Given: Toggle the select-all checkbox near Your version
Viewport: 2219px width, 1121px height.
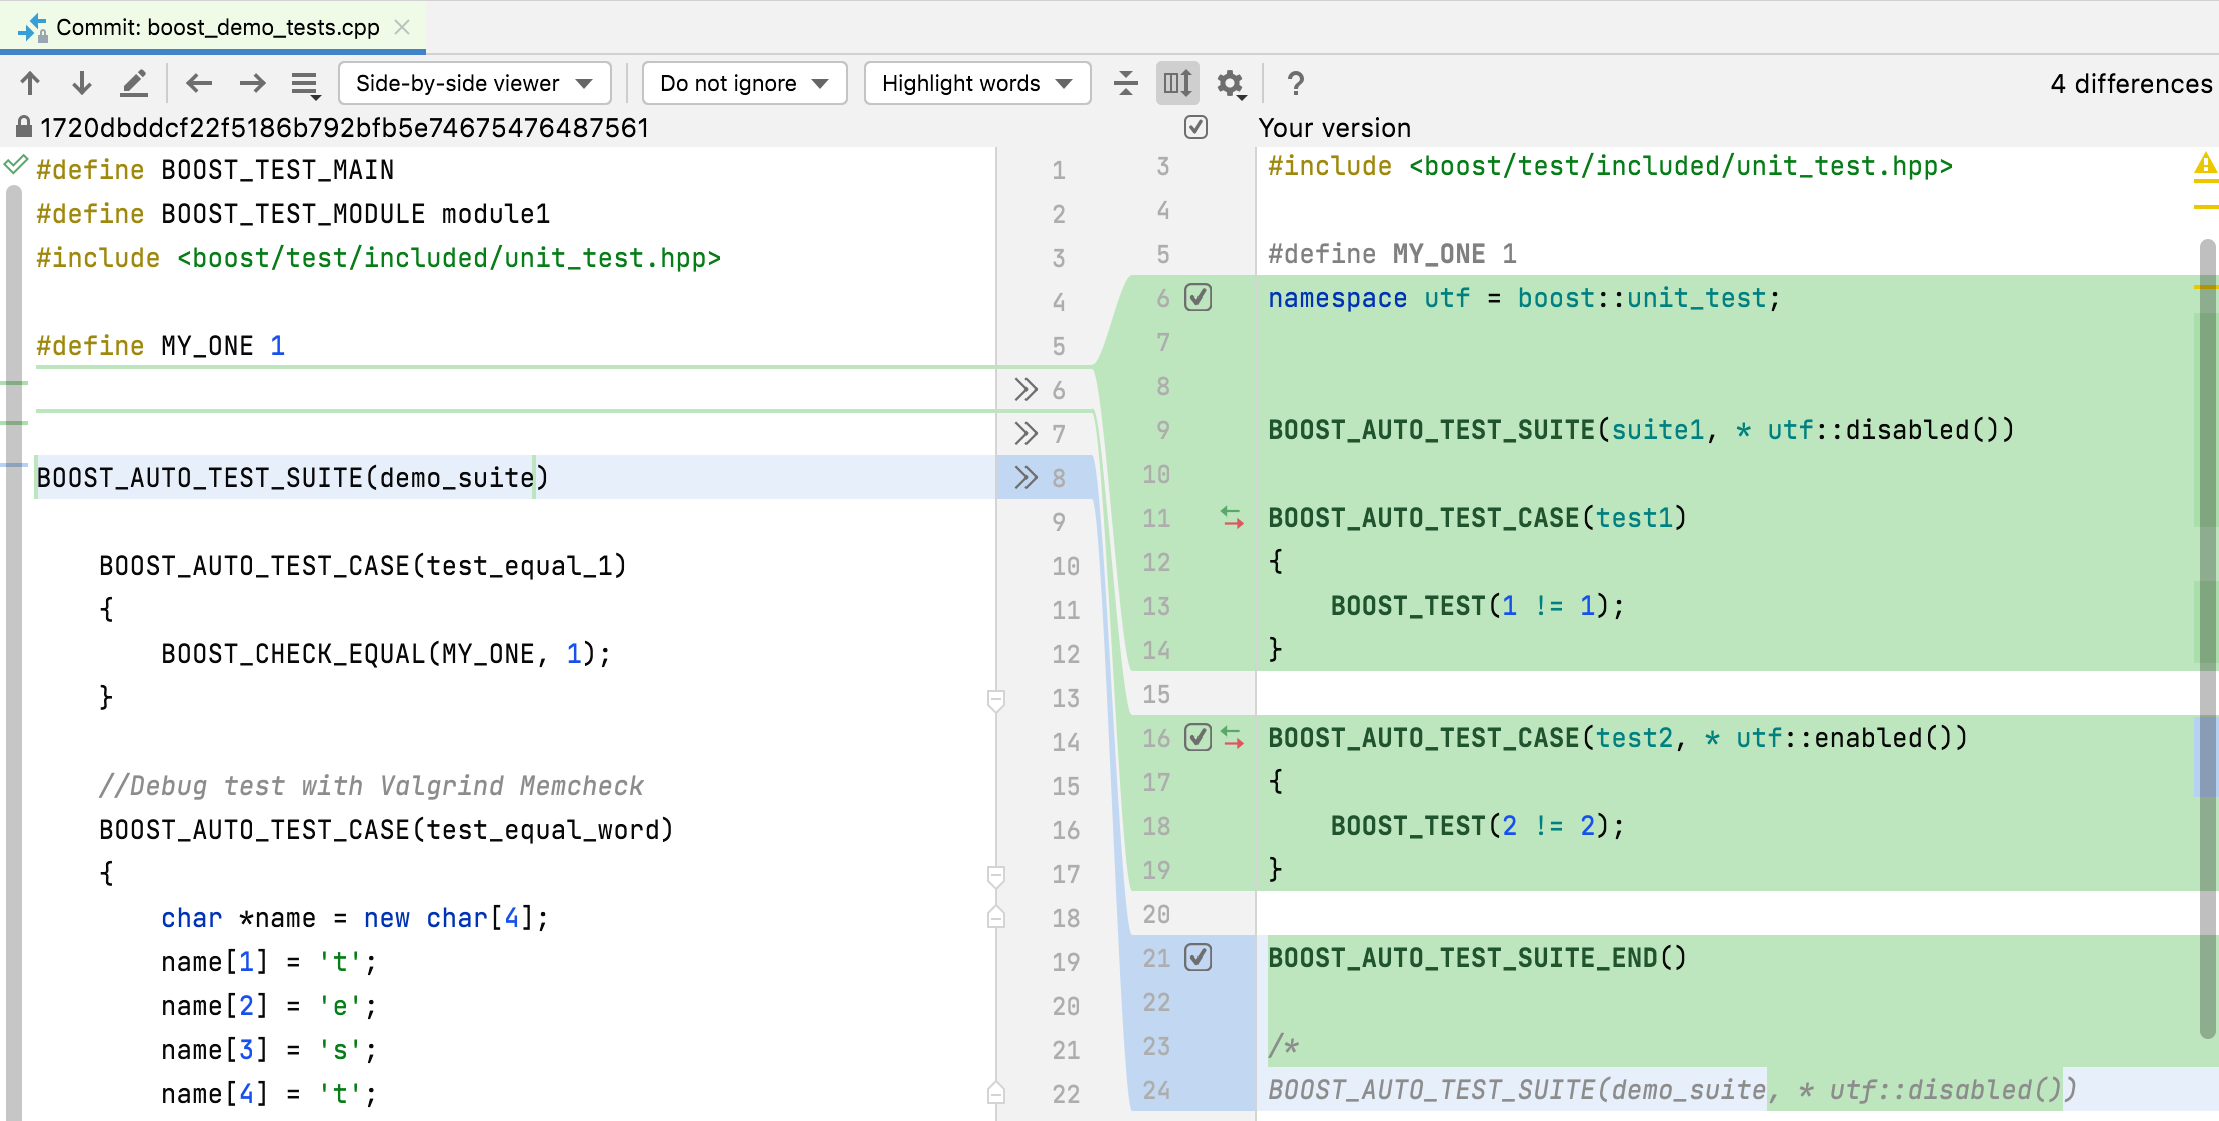Looking at the screenshot, I should 1195,127.
